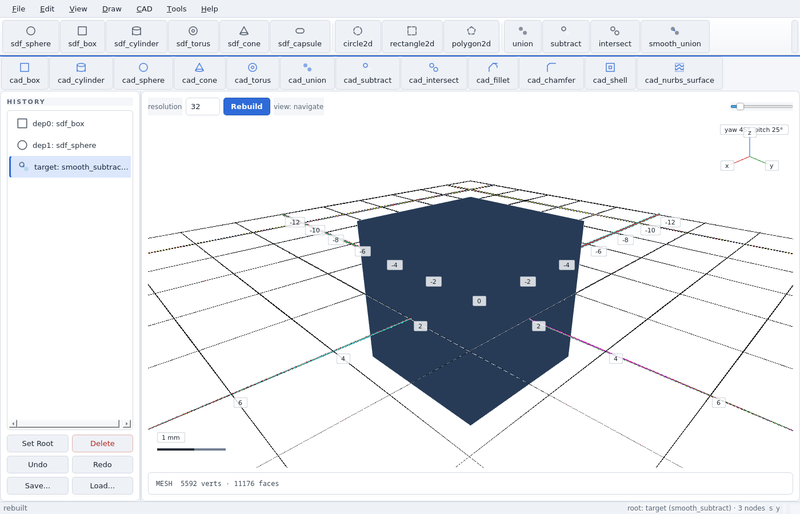Open the Draw menu

(x=112, y=9)
